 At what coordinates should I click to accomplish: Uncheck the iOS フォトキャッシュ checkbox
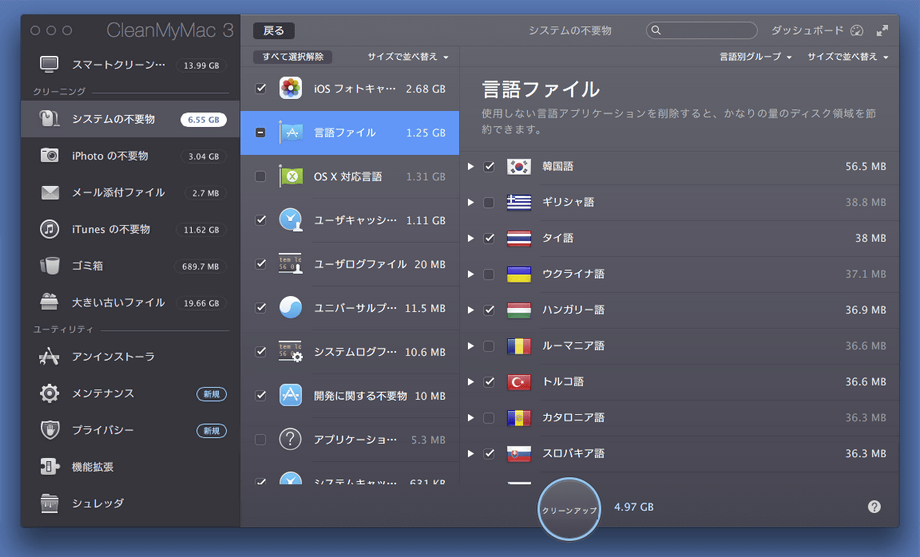coord(261,88)
